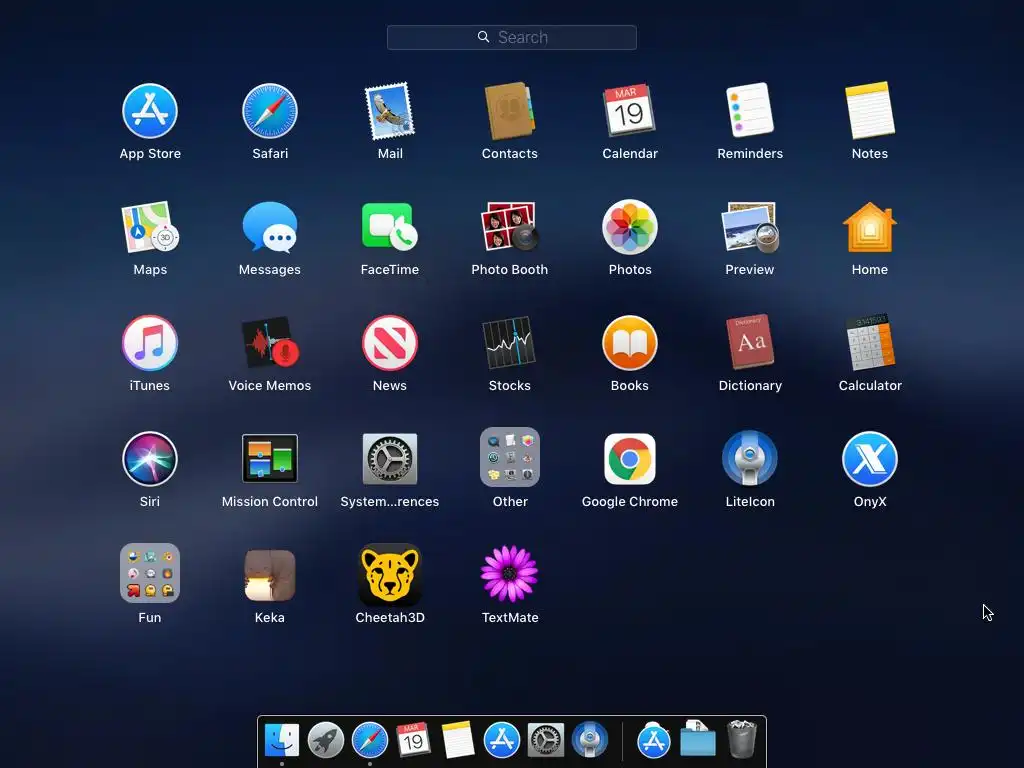Screen dimensions: 1024x768
Task: Open the Preview app
Action: click(x=750, y=227)
